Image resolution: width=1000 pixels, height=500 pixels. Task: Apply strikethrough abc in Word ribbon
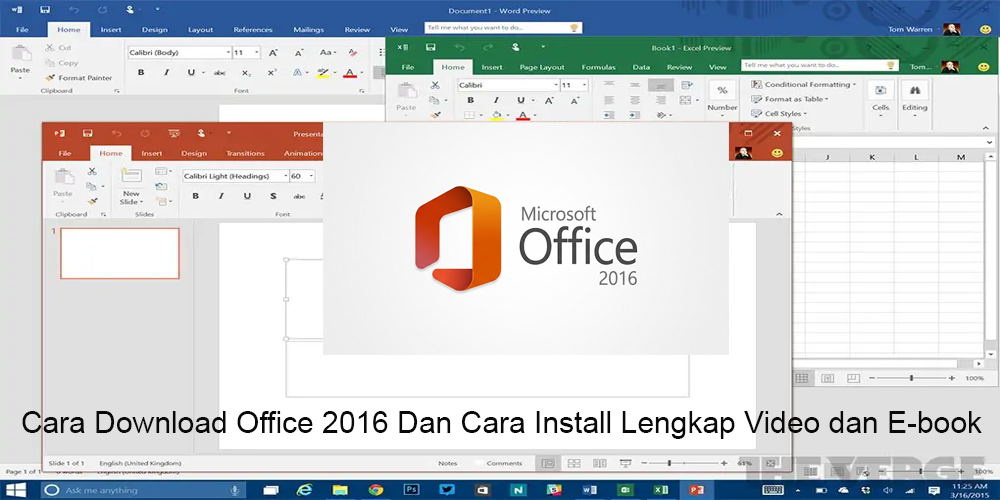coord(219,73)
